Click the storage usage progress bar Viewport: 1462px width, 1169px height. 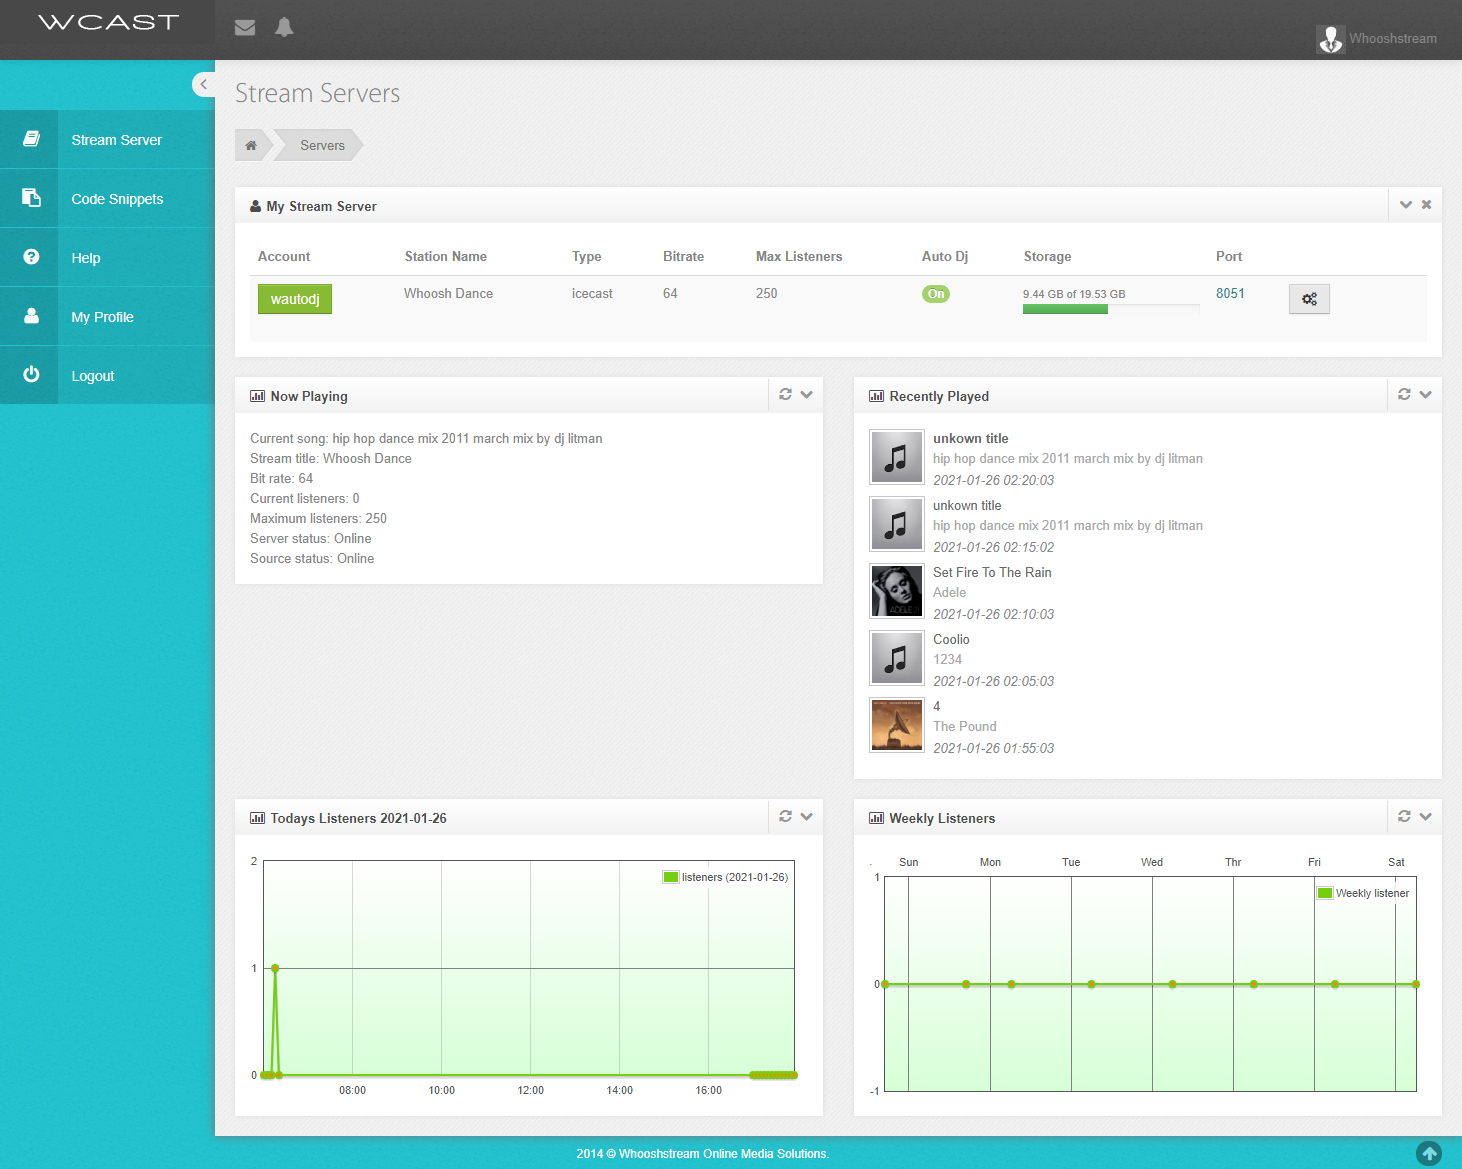[1110, 309]
